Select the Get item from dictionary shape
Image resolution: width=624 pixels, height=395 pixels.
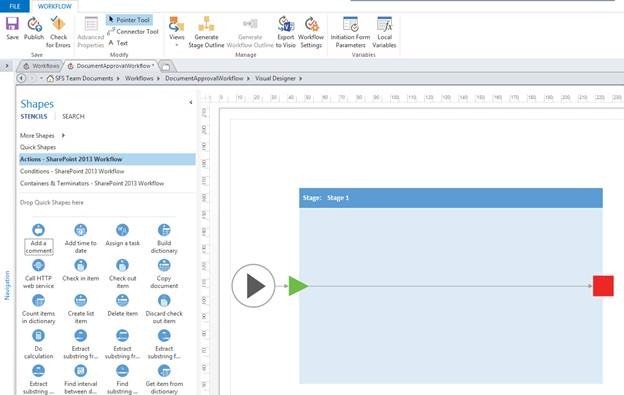click(x=164, y=379)
